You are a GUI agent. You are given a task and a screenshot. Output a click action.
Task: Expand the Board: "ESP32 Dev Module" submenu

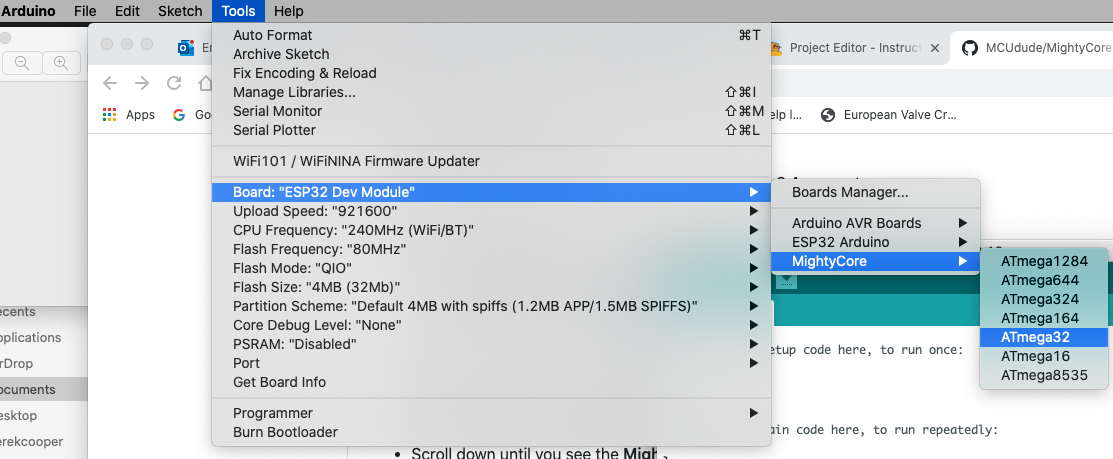click(x=491, y=192)
